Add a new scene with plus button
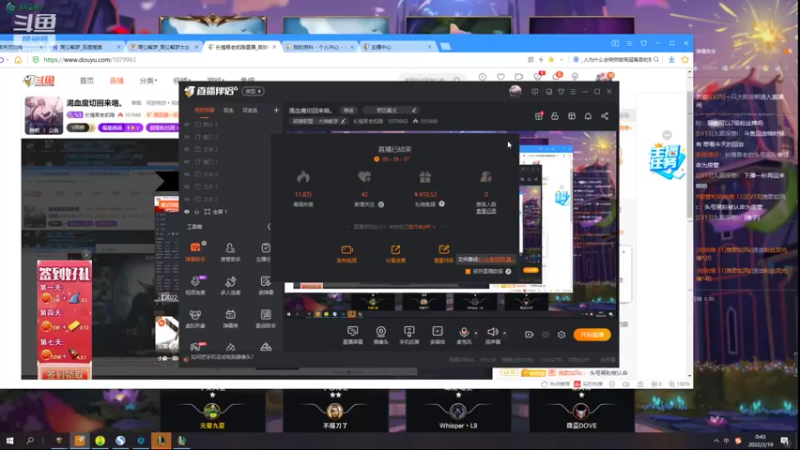800x450 pixels. [276, 110]
